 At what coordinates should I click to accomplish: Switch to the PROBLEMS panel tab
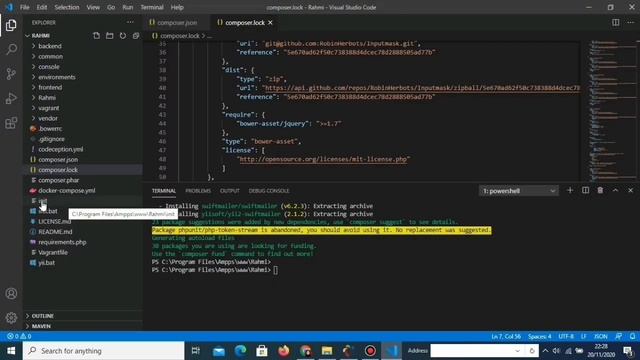point(198,191)
